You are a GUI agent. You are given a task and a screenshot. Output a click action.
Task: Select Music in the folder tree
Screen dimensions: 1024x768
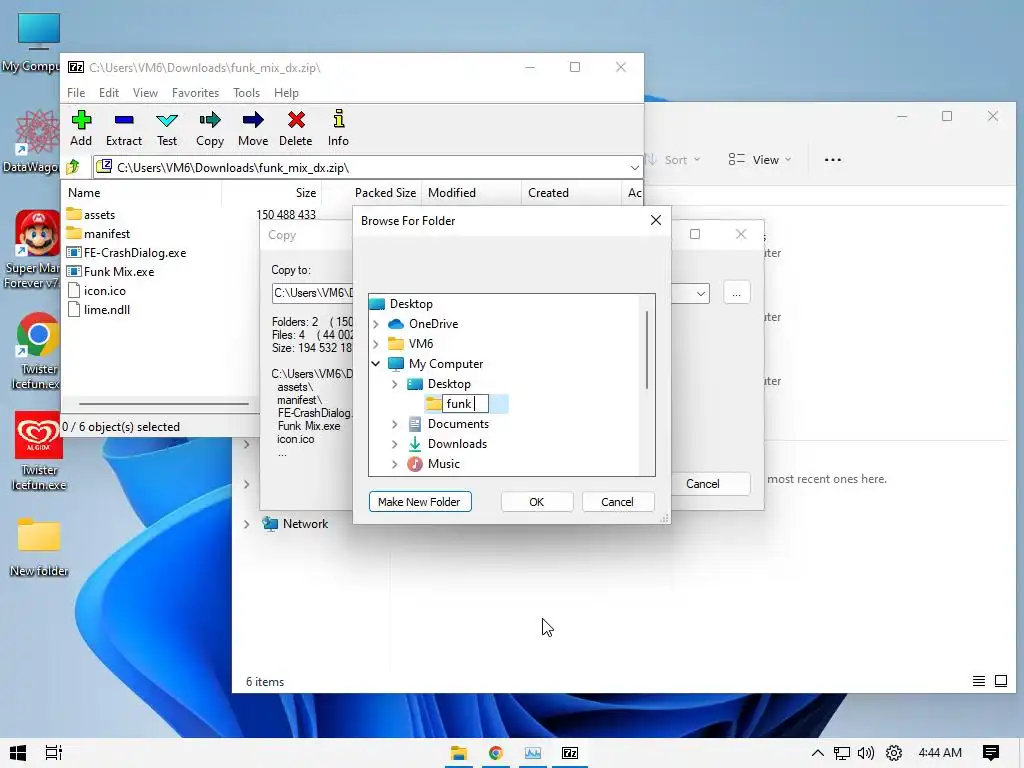pyautogui.click(x=434, y=464)
